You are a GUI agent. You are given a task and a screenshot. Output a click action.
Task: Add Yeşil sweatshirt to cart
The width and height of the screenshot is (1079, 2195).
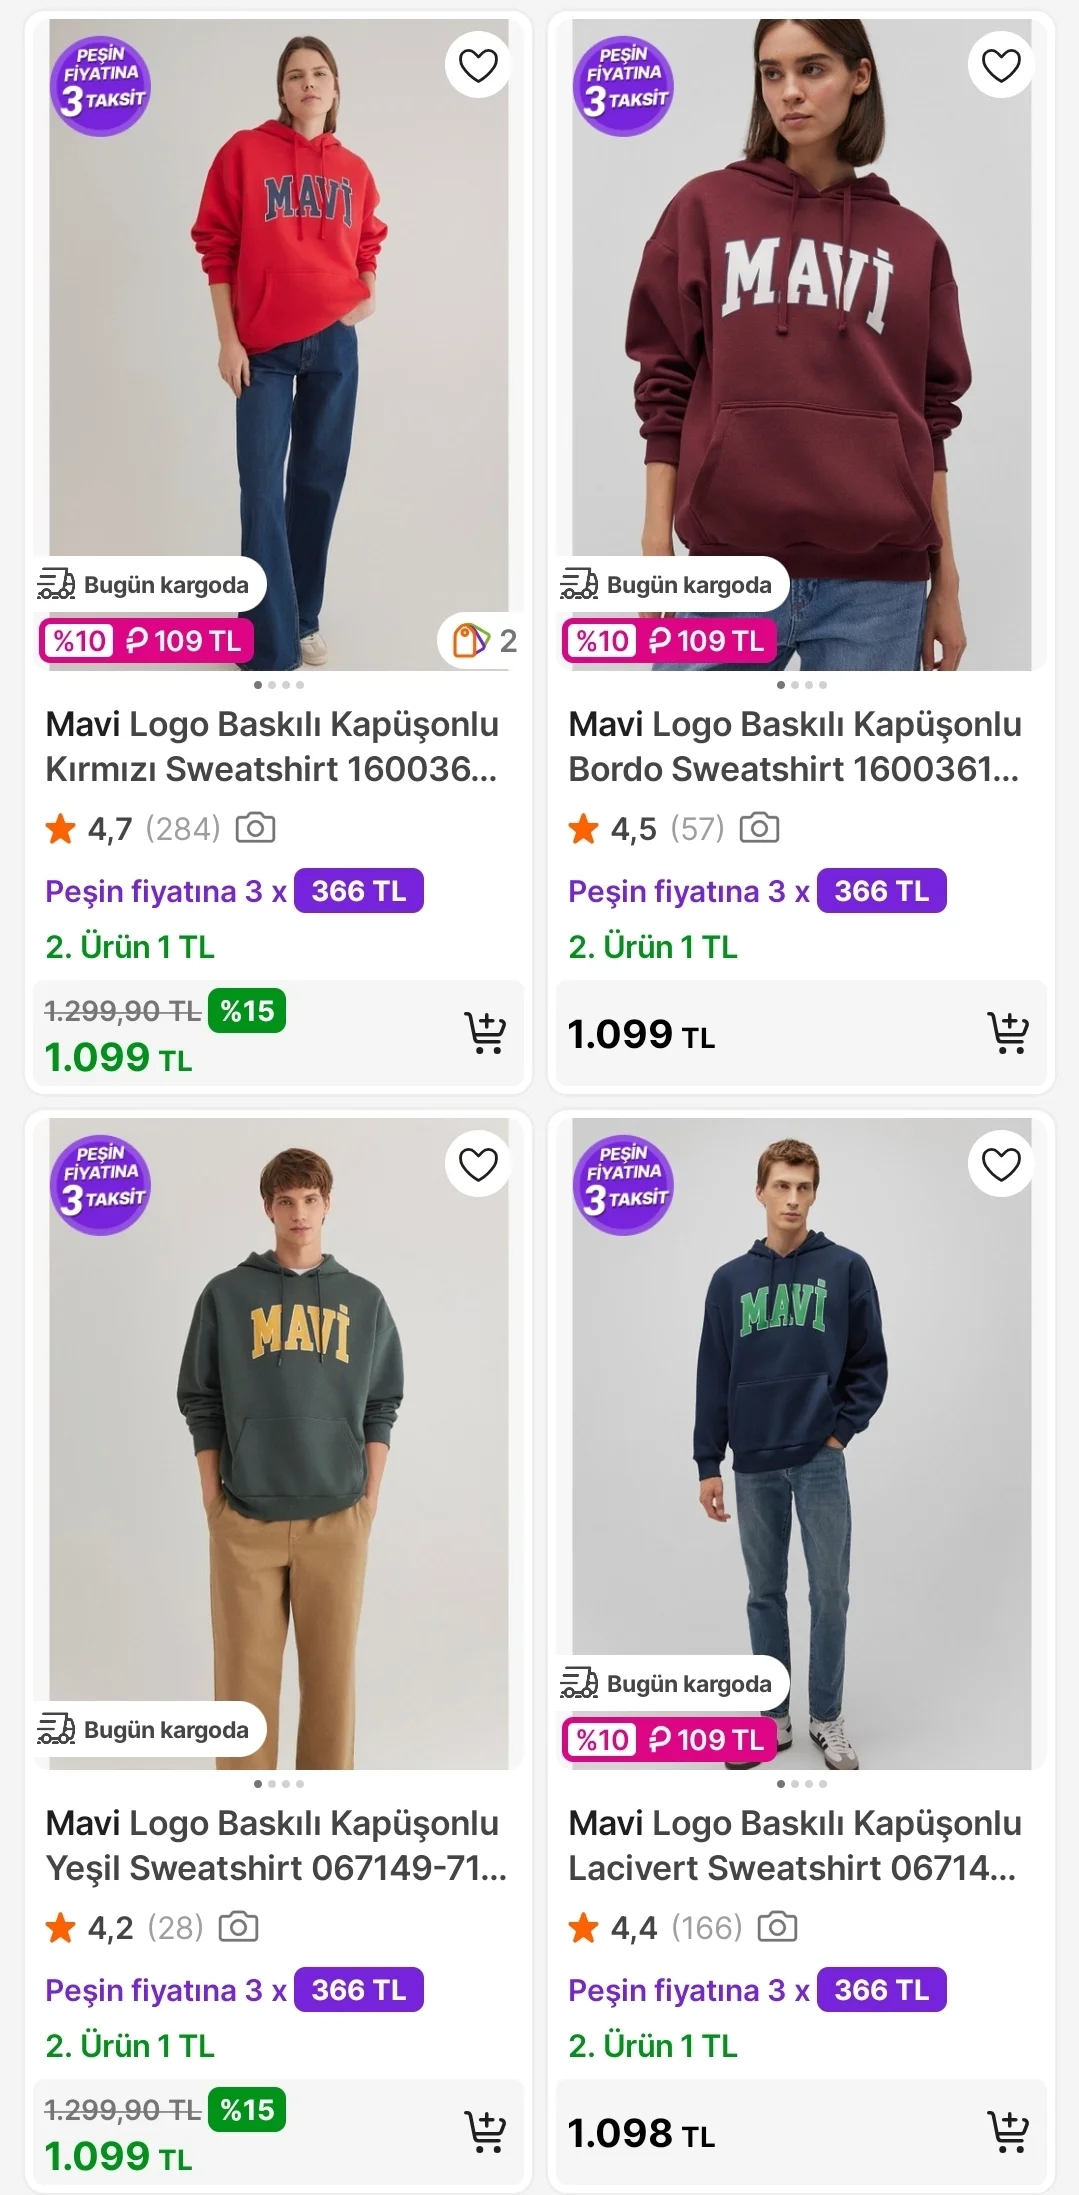click(x=485, y=2132)
